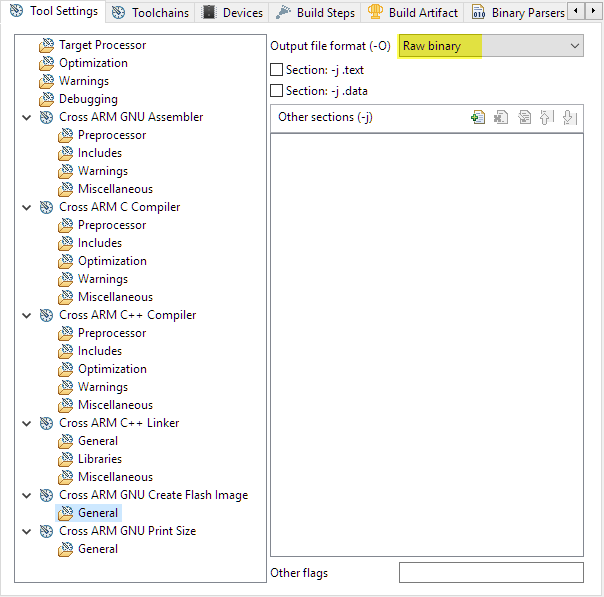Click the Move Down icon in Other sections

tap(569, 117)
